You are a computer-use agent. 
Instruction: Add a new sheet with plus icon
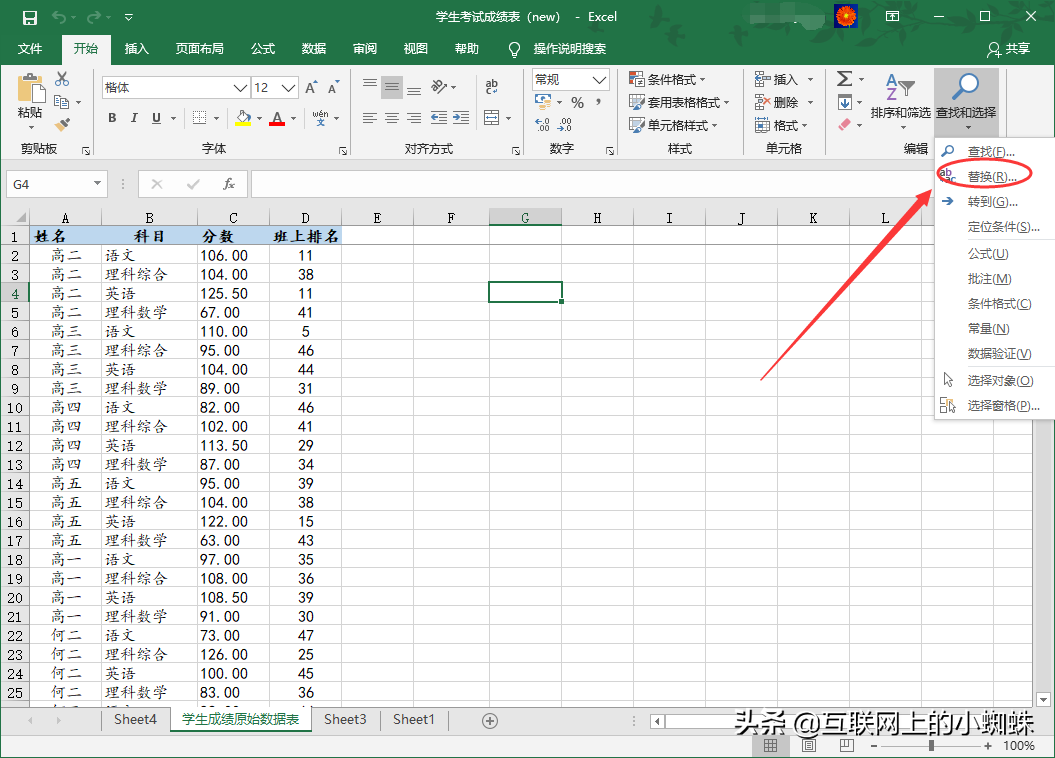point(490,721)
